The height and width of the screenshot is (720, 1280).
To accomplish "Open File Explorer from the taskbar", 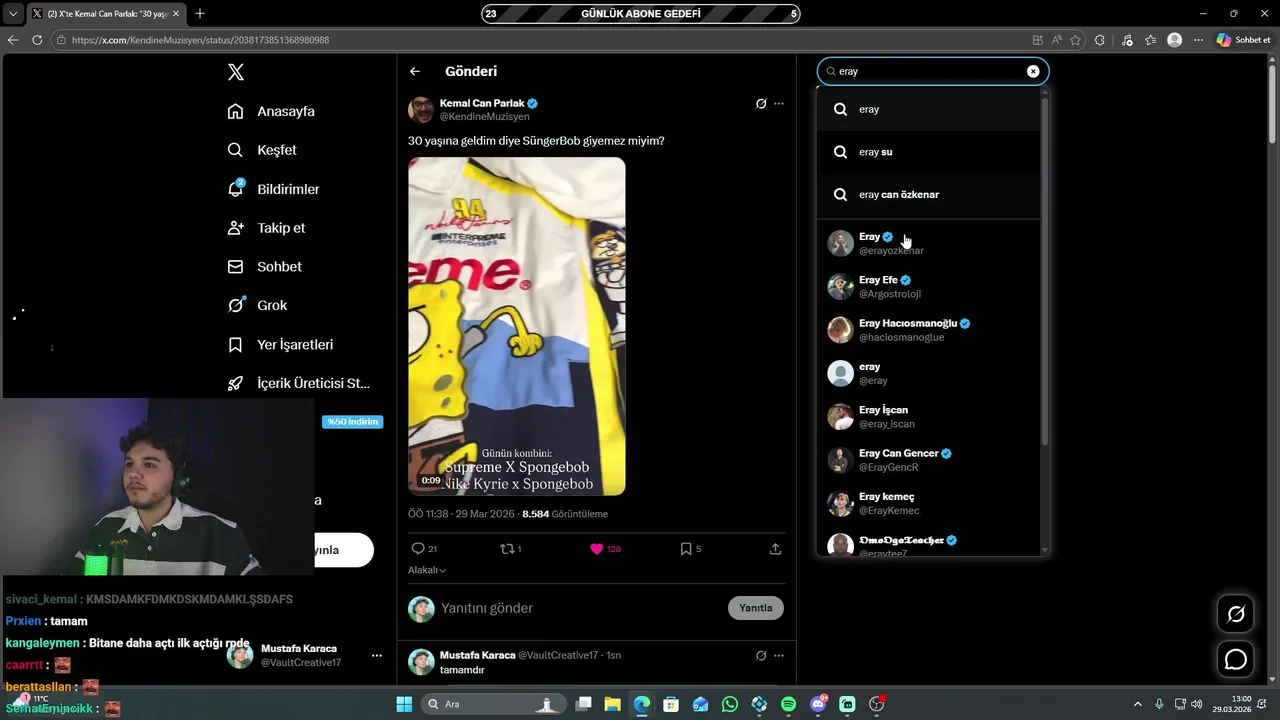I will (x=613, y=704).
